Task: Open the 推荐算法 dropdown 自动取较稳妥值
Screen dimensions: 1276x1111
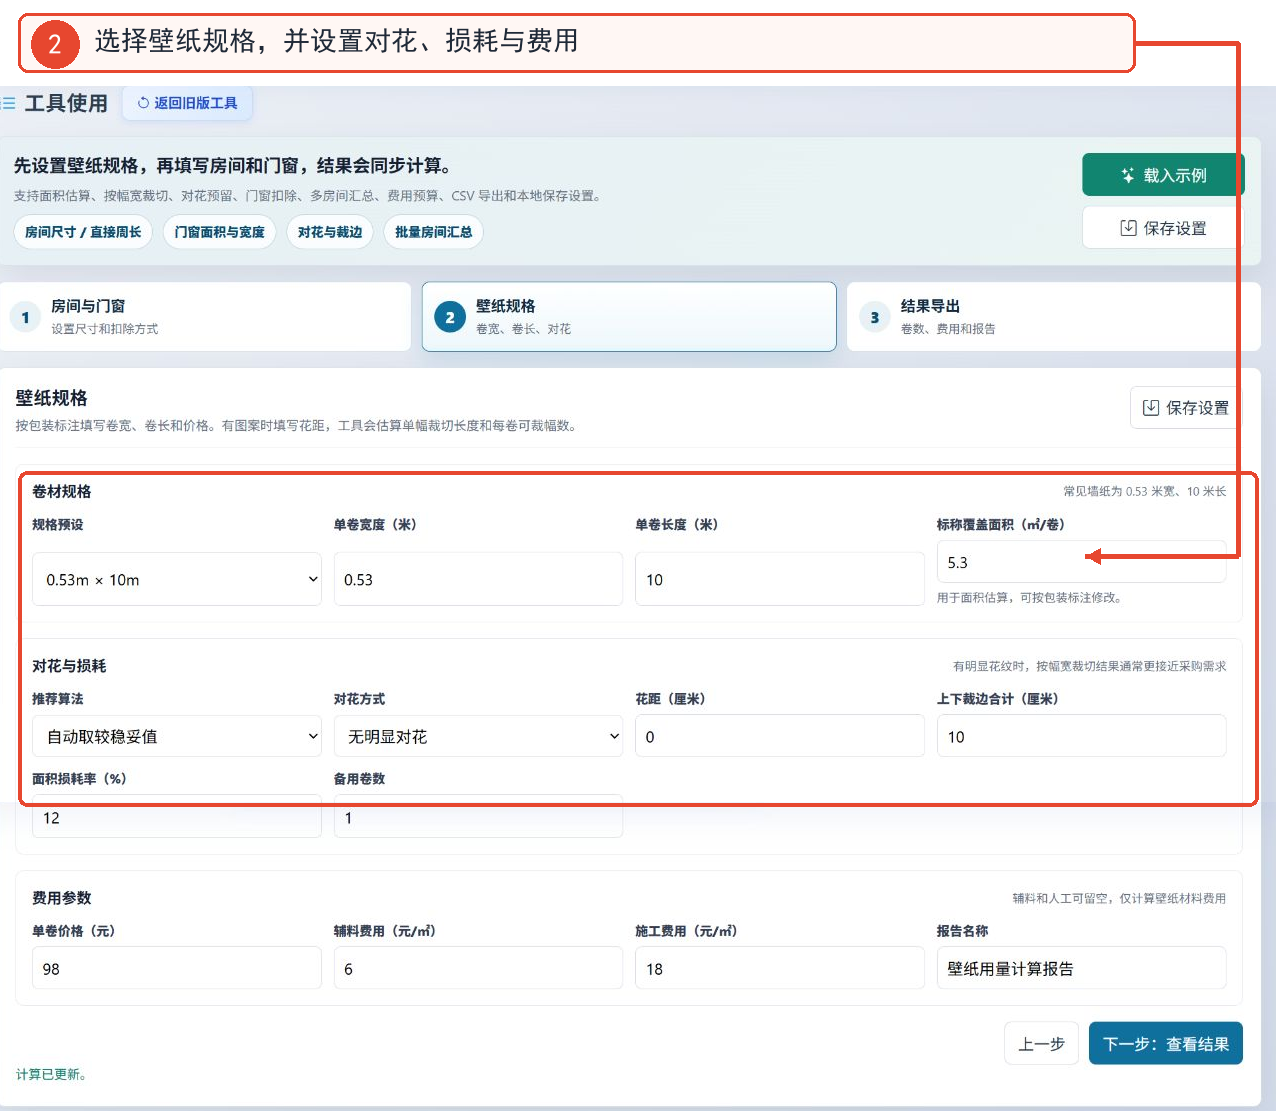Action: pos(177,736)
